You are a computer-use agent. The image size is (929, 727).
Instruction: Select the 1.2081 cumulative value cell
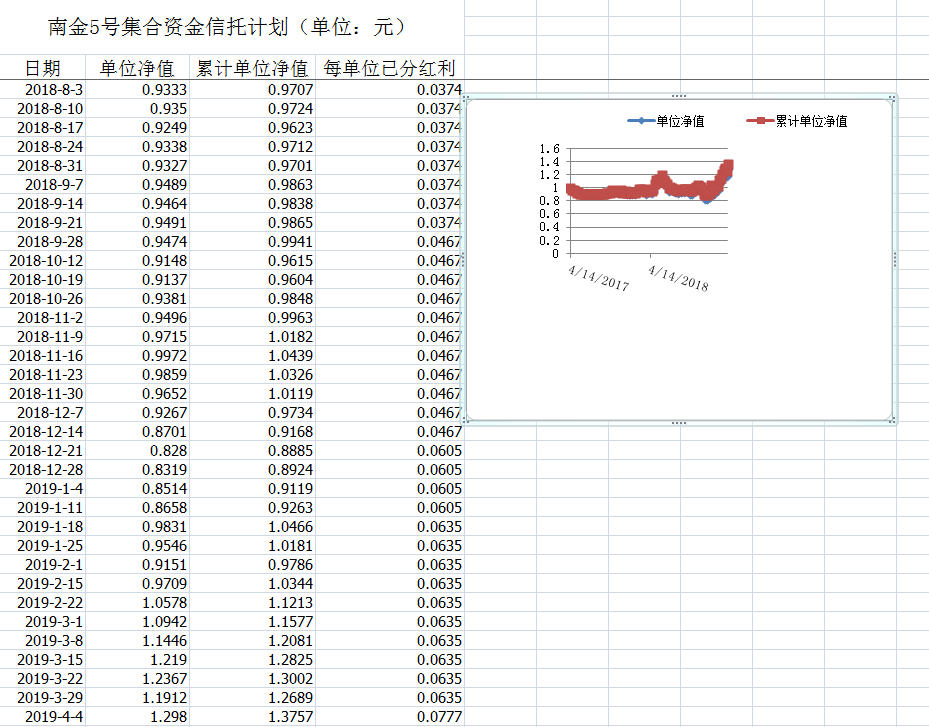(252, 640)
